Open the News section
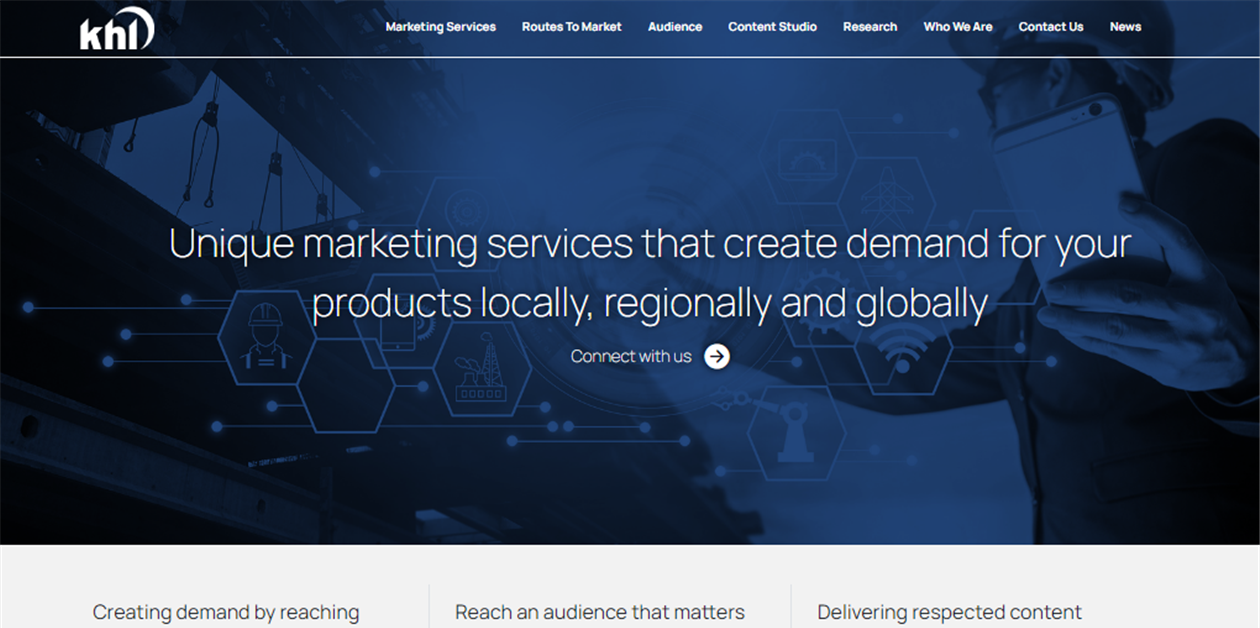This screenshot has height=628, width=1260. (1125, 27)
